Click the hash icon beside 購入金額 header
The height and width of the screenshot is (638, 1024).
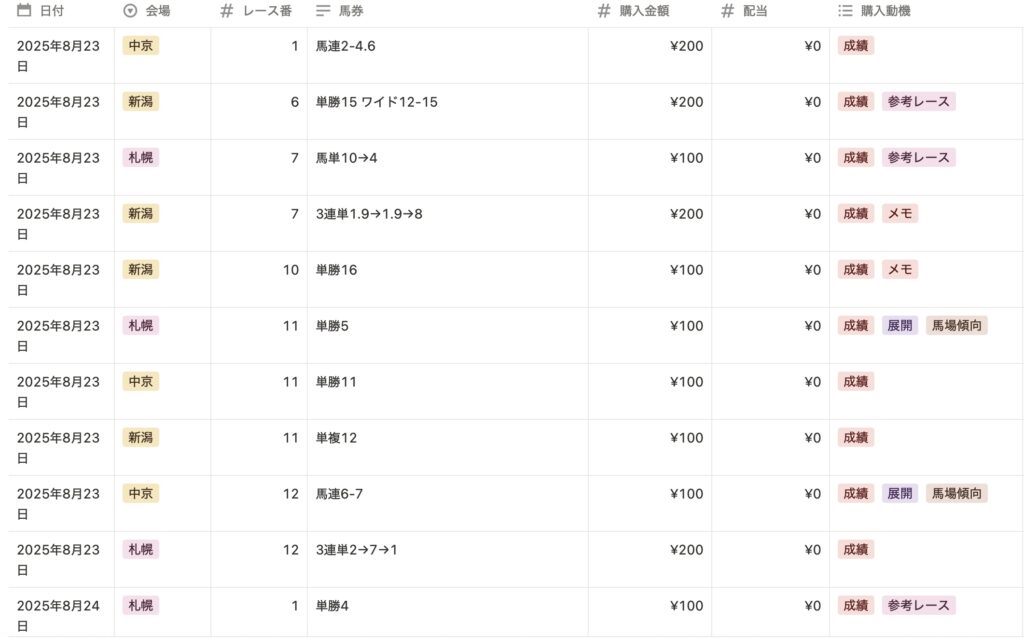[603, 11]
